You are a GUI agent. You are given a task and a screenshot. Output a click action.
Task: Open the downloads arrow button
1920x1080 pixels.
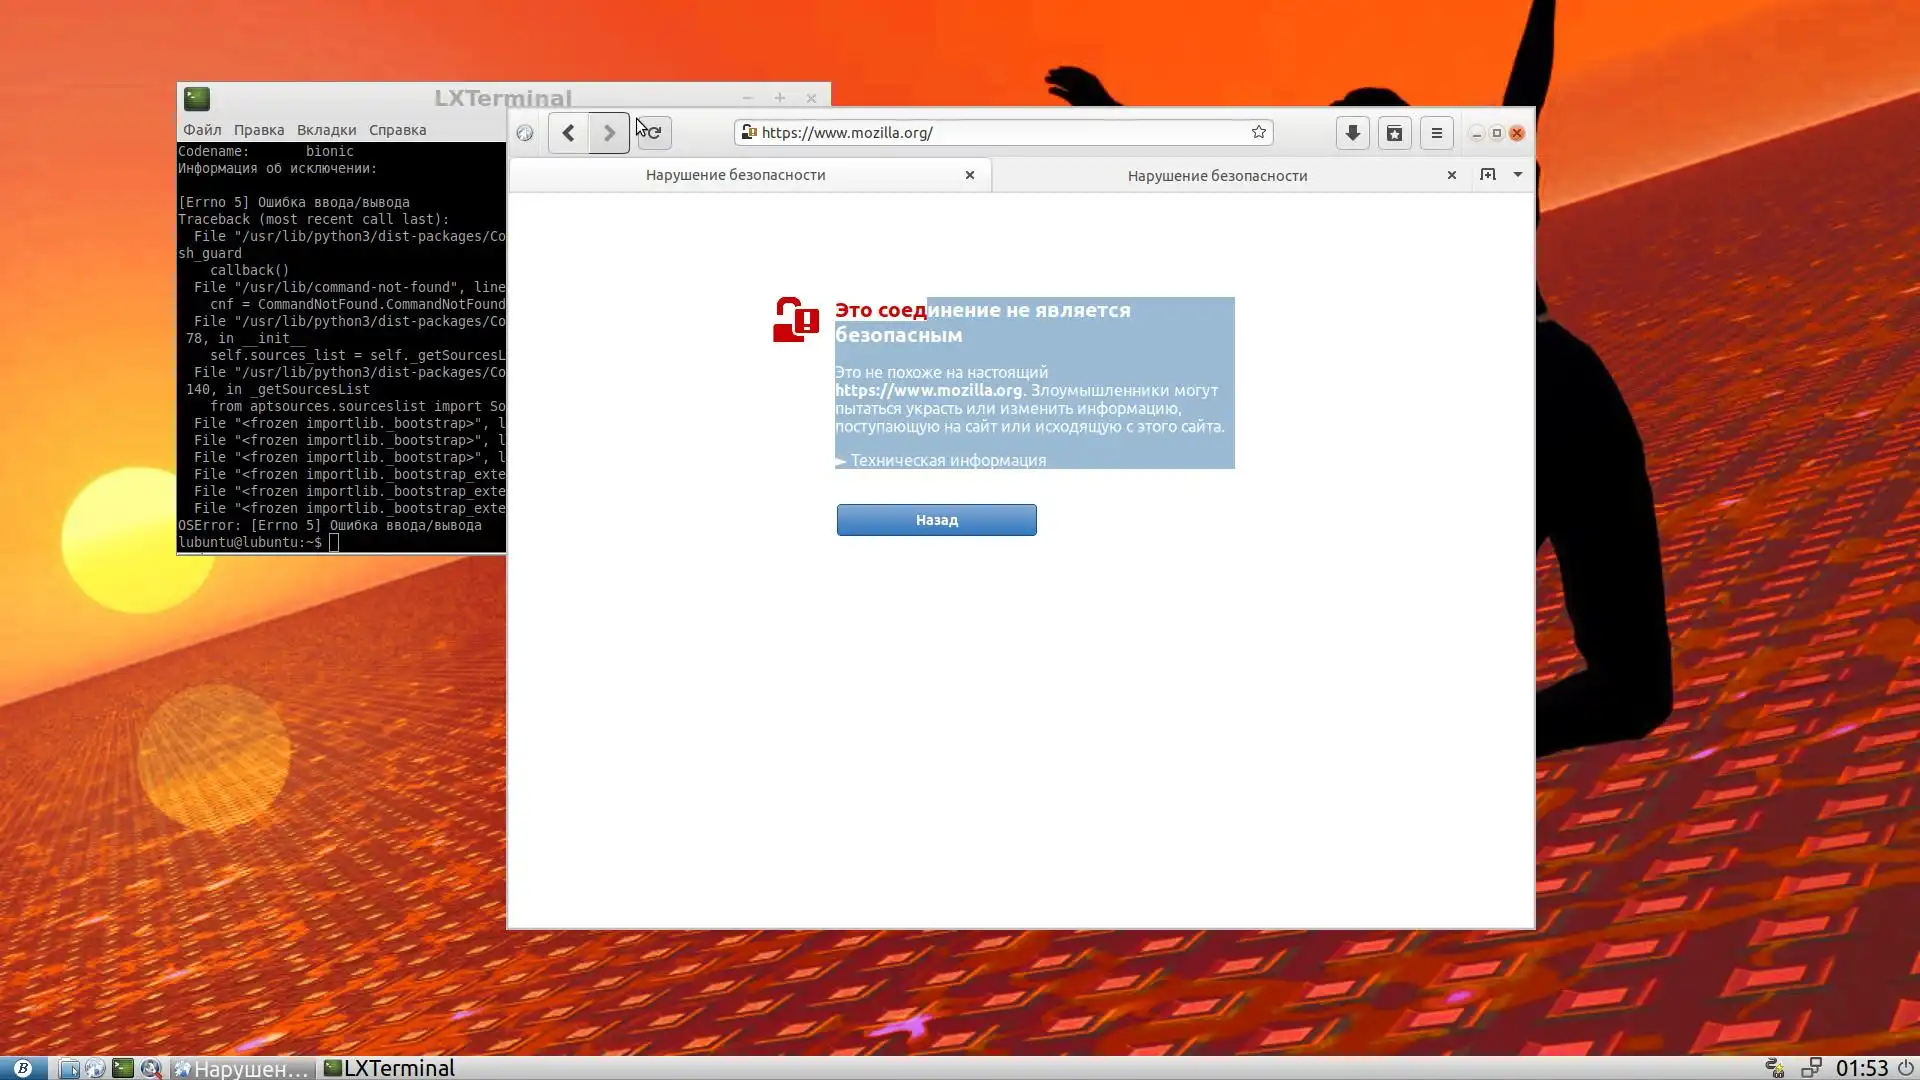pyautogui.click(x=1352, y=133)
